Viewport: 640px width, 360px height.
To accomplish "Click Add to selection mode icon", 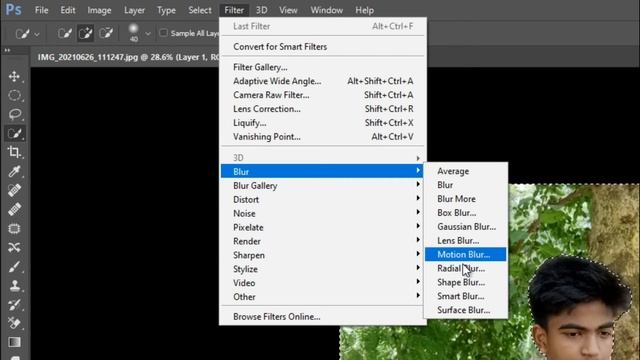I will click(85, 33).
